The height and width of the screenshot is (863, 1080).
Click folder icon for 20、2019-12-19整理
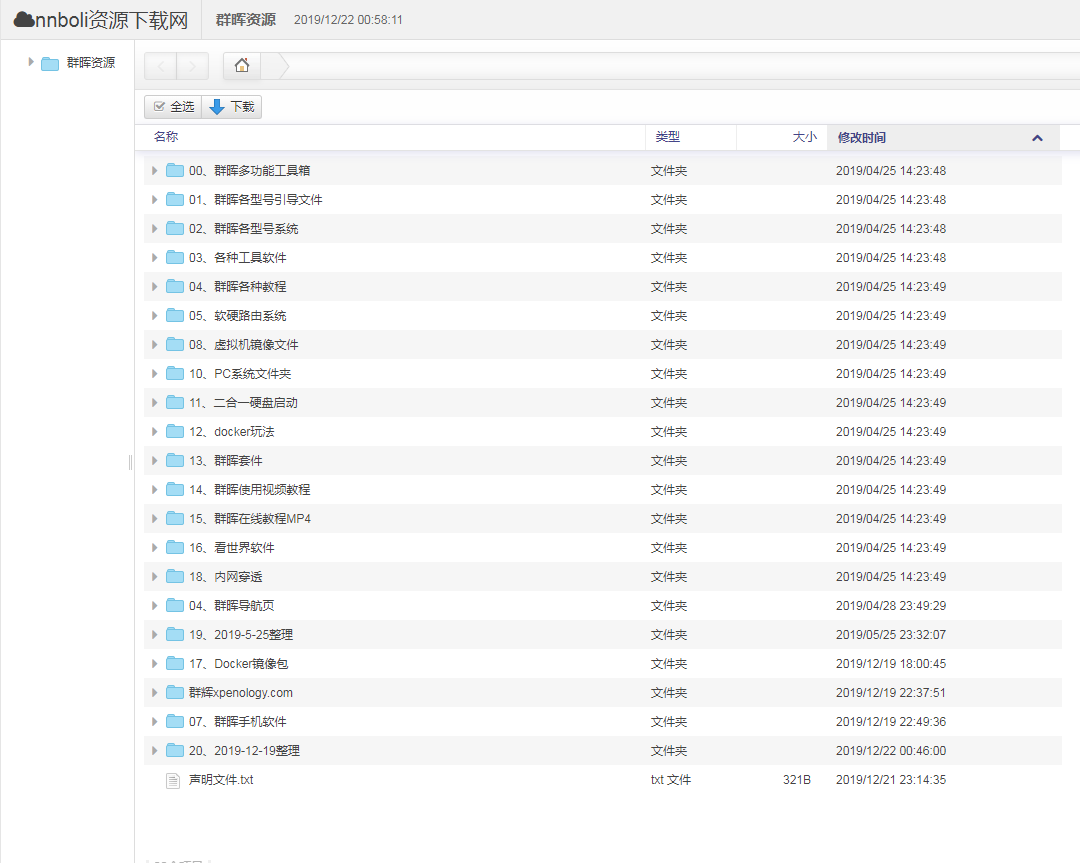click(x=175, y=750)
